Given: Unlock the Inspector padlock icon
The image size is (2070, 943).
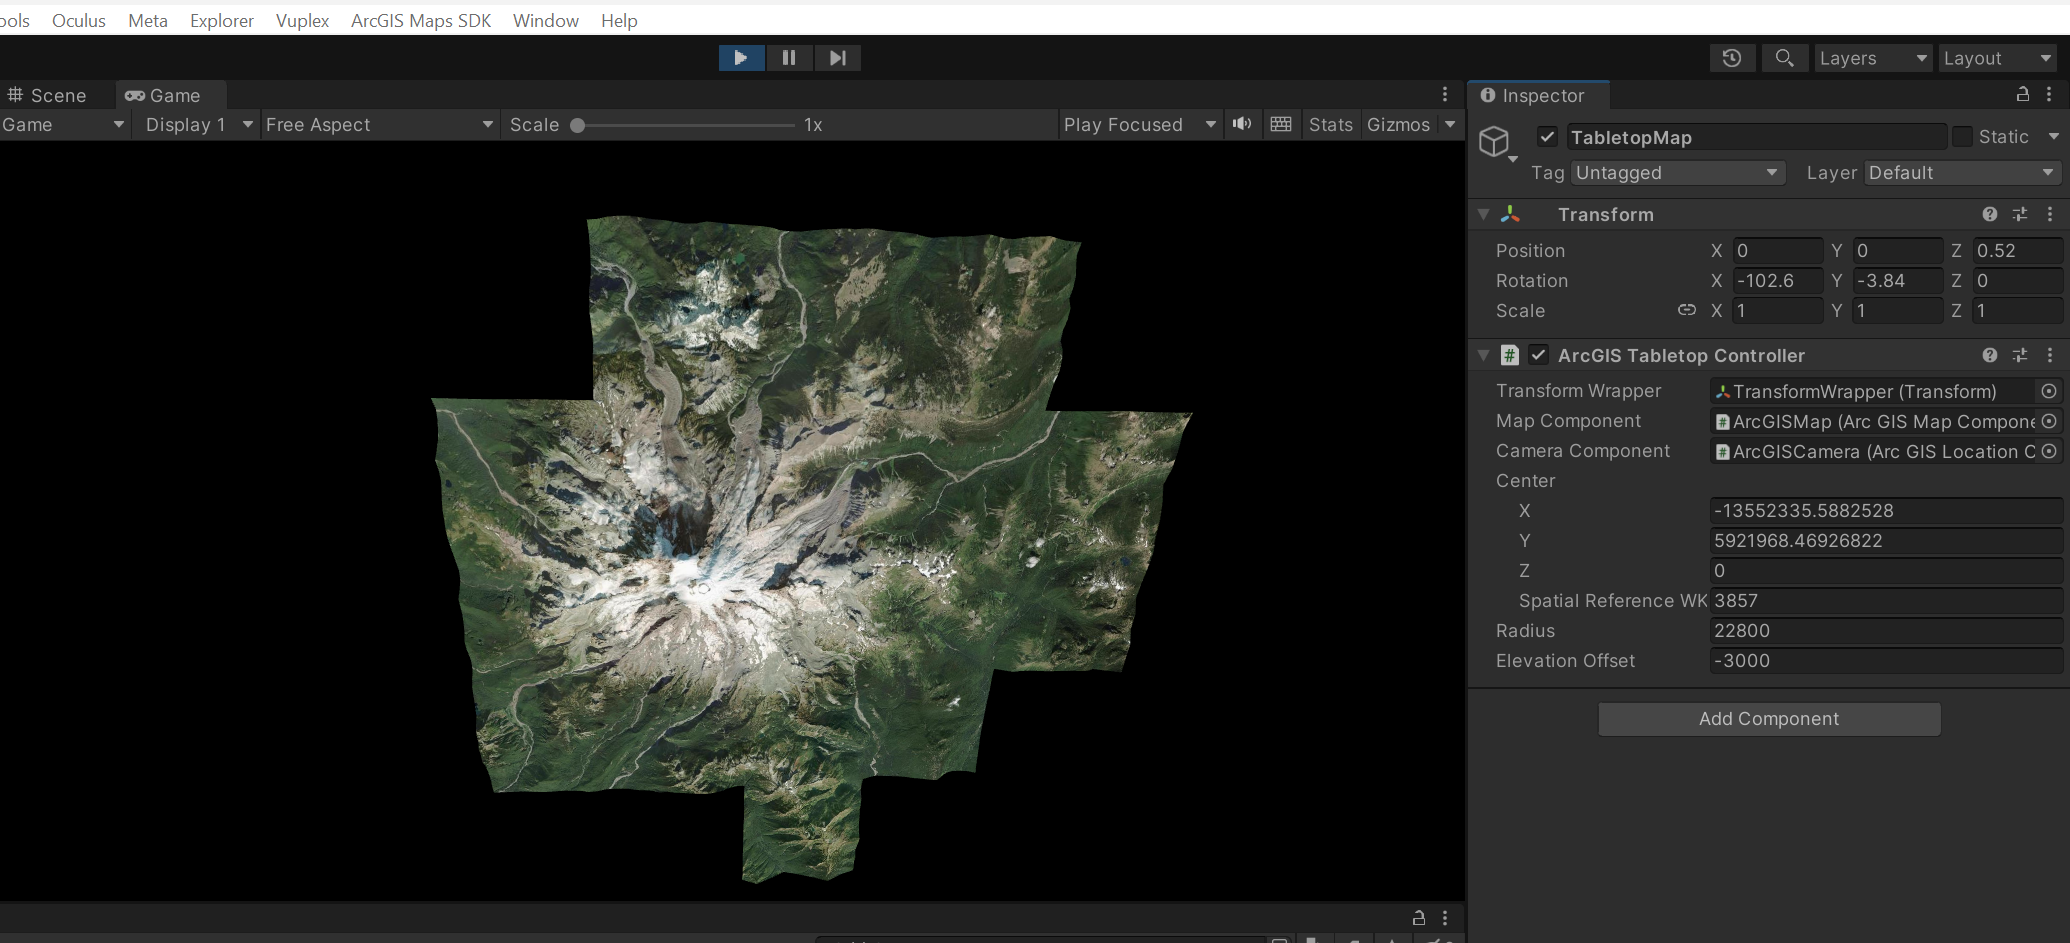Looking at the screenshot, I should pos(2022,95).
